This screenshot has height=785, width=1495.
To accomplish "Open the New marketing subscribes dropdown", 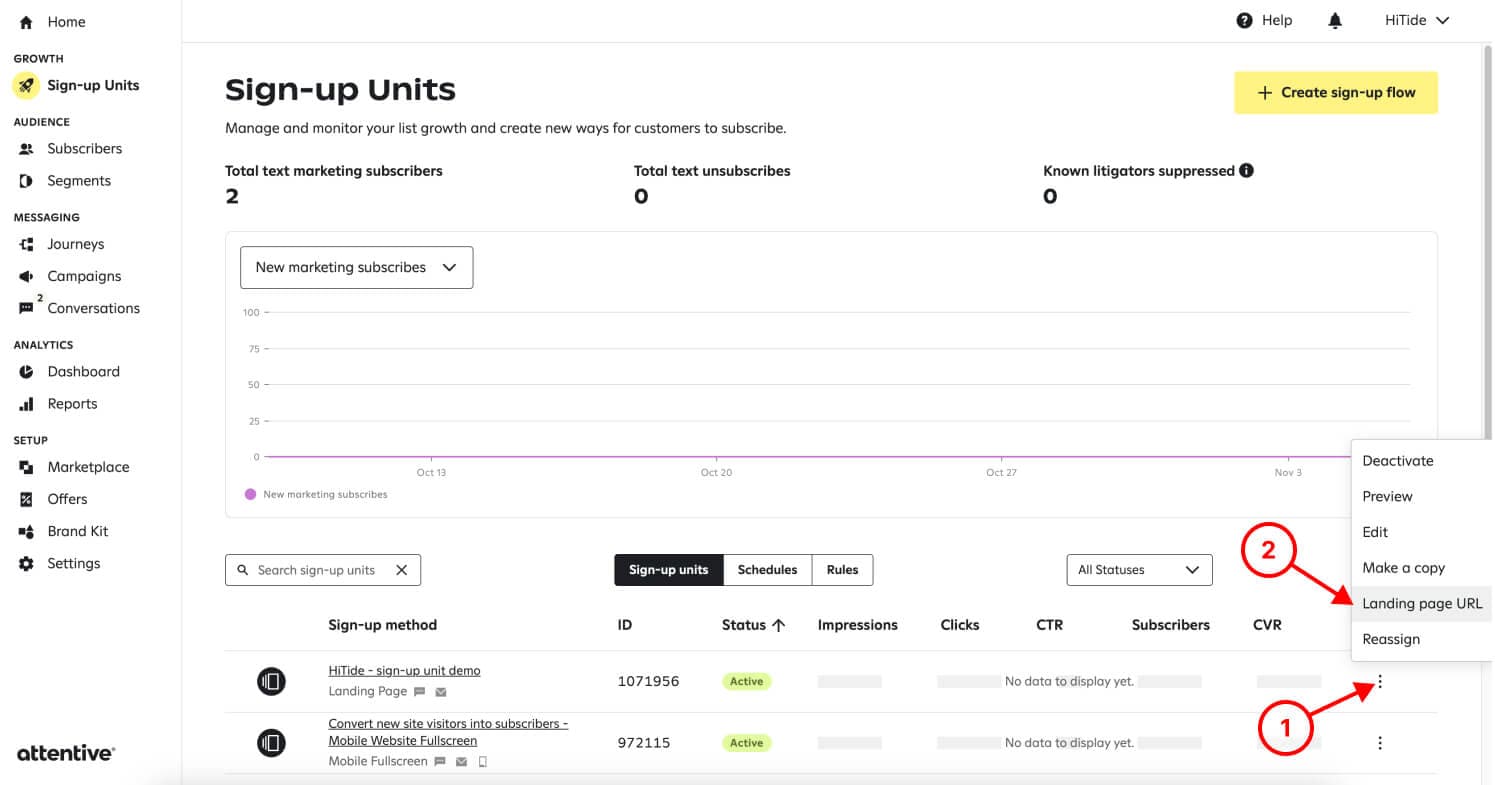I will (x=356, y=267).
